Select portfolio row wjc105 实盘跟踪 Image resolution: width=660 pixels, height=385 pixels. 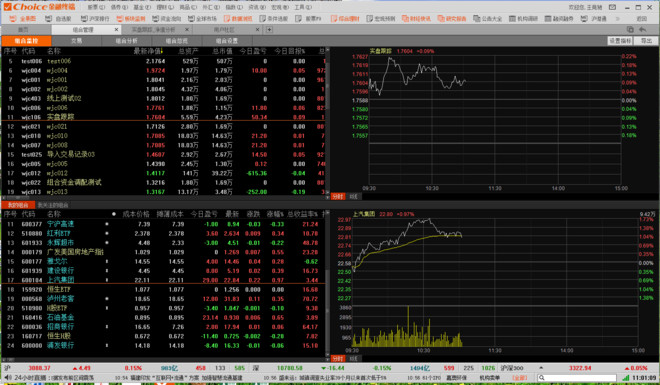(x=163, y=117)
